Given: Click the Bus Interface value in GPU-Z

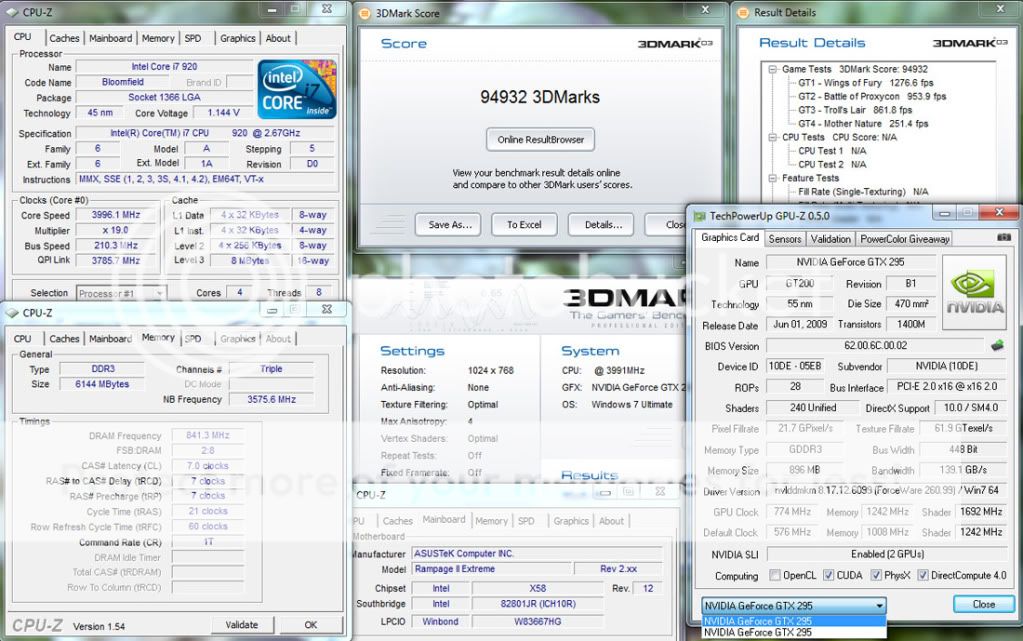Looking at the screenshot, I should coord(947,386).
